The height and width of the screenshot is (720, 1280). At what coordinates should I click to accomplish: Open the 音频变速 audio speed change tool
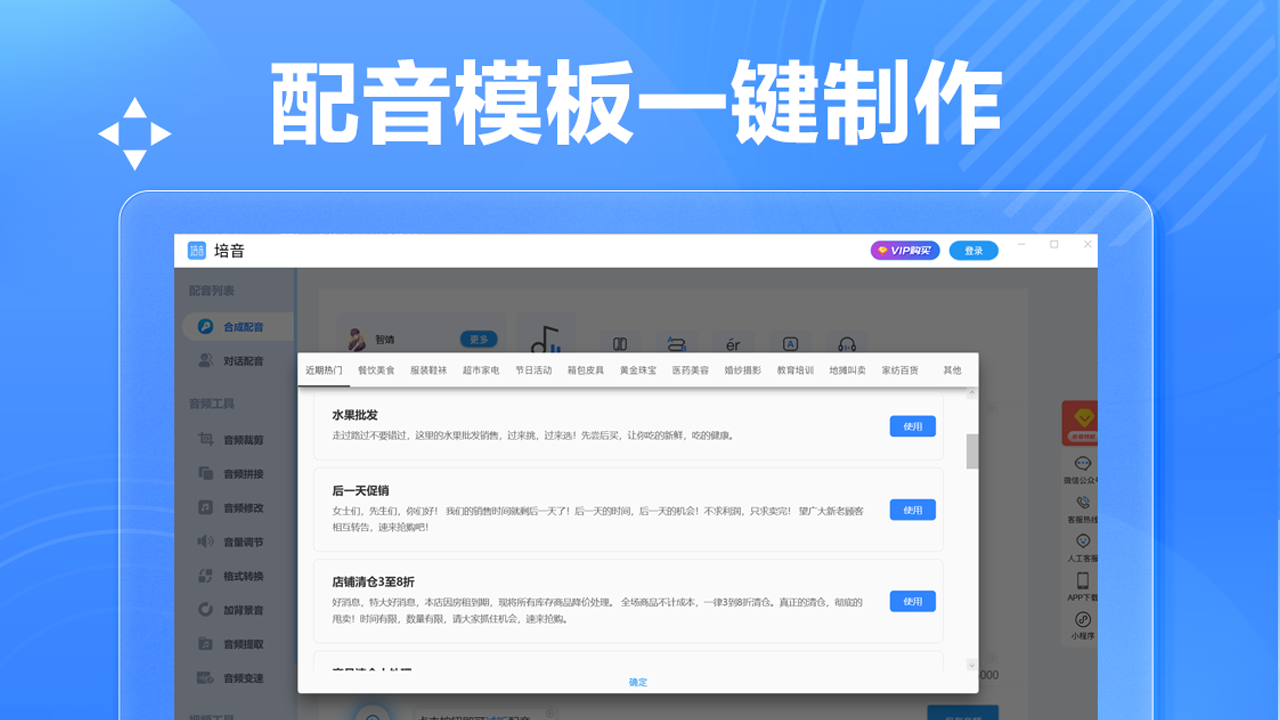tap(243, 679)
